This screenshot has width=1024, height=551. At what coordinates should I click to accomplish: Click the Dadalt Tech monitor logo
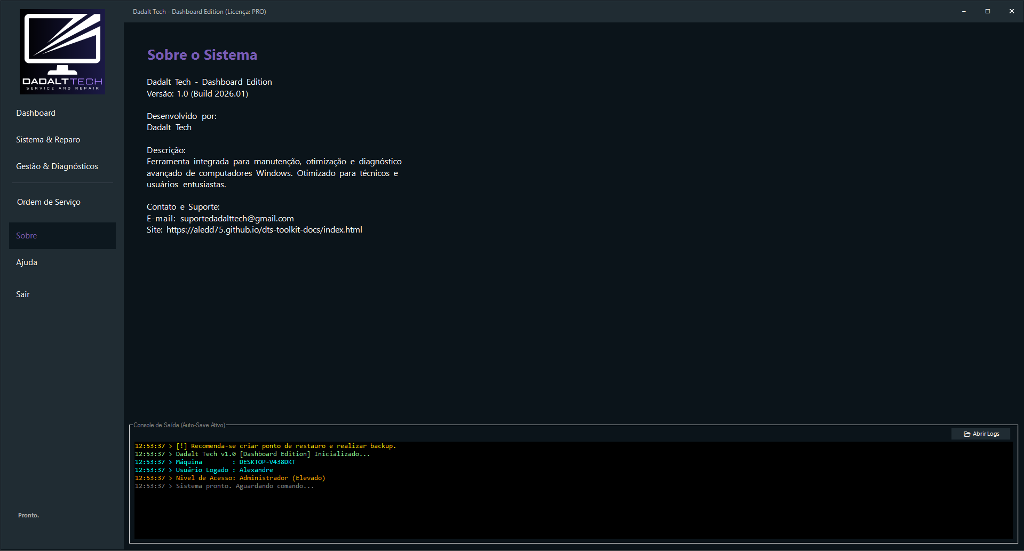click(62, 52)
